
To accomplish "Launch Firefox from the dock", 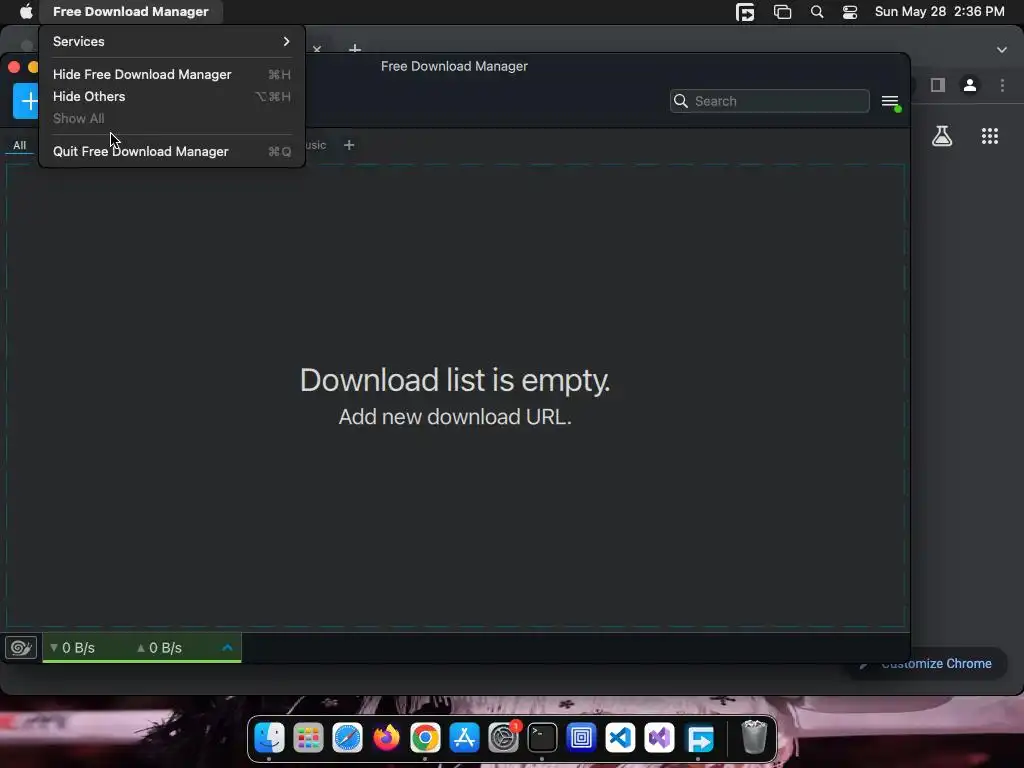I will click(386, 738).
